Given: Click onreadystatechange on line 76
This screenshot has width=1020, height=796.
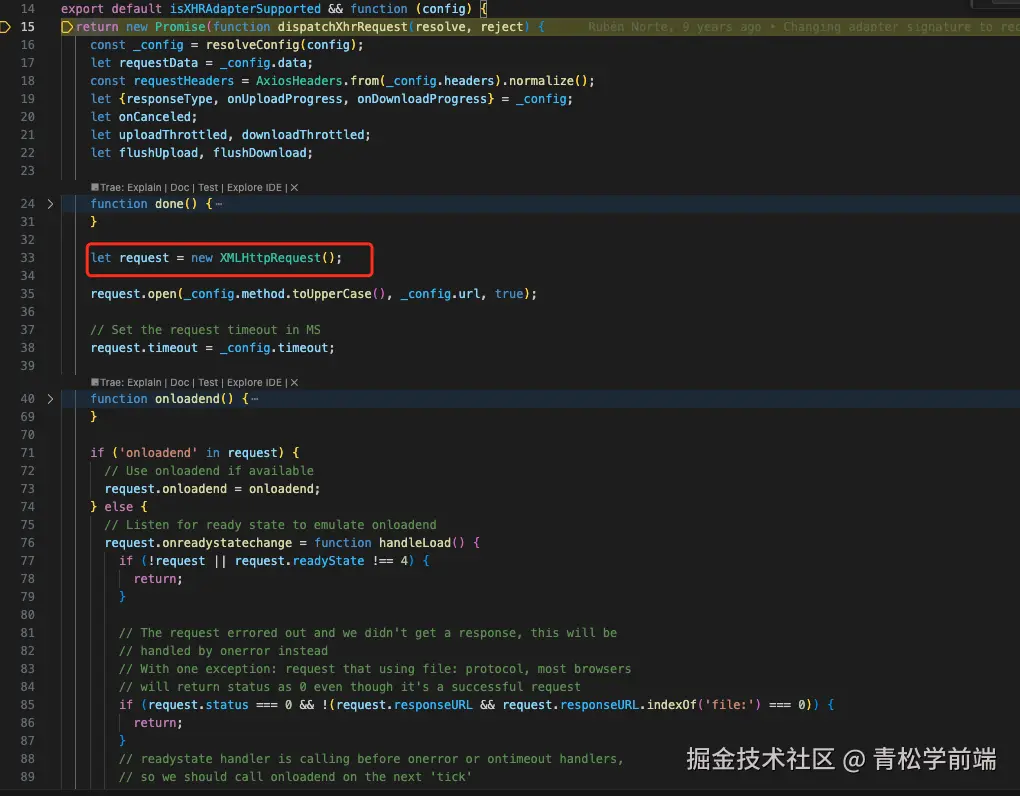Looking at the screenshot, I should 227,542.
